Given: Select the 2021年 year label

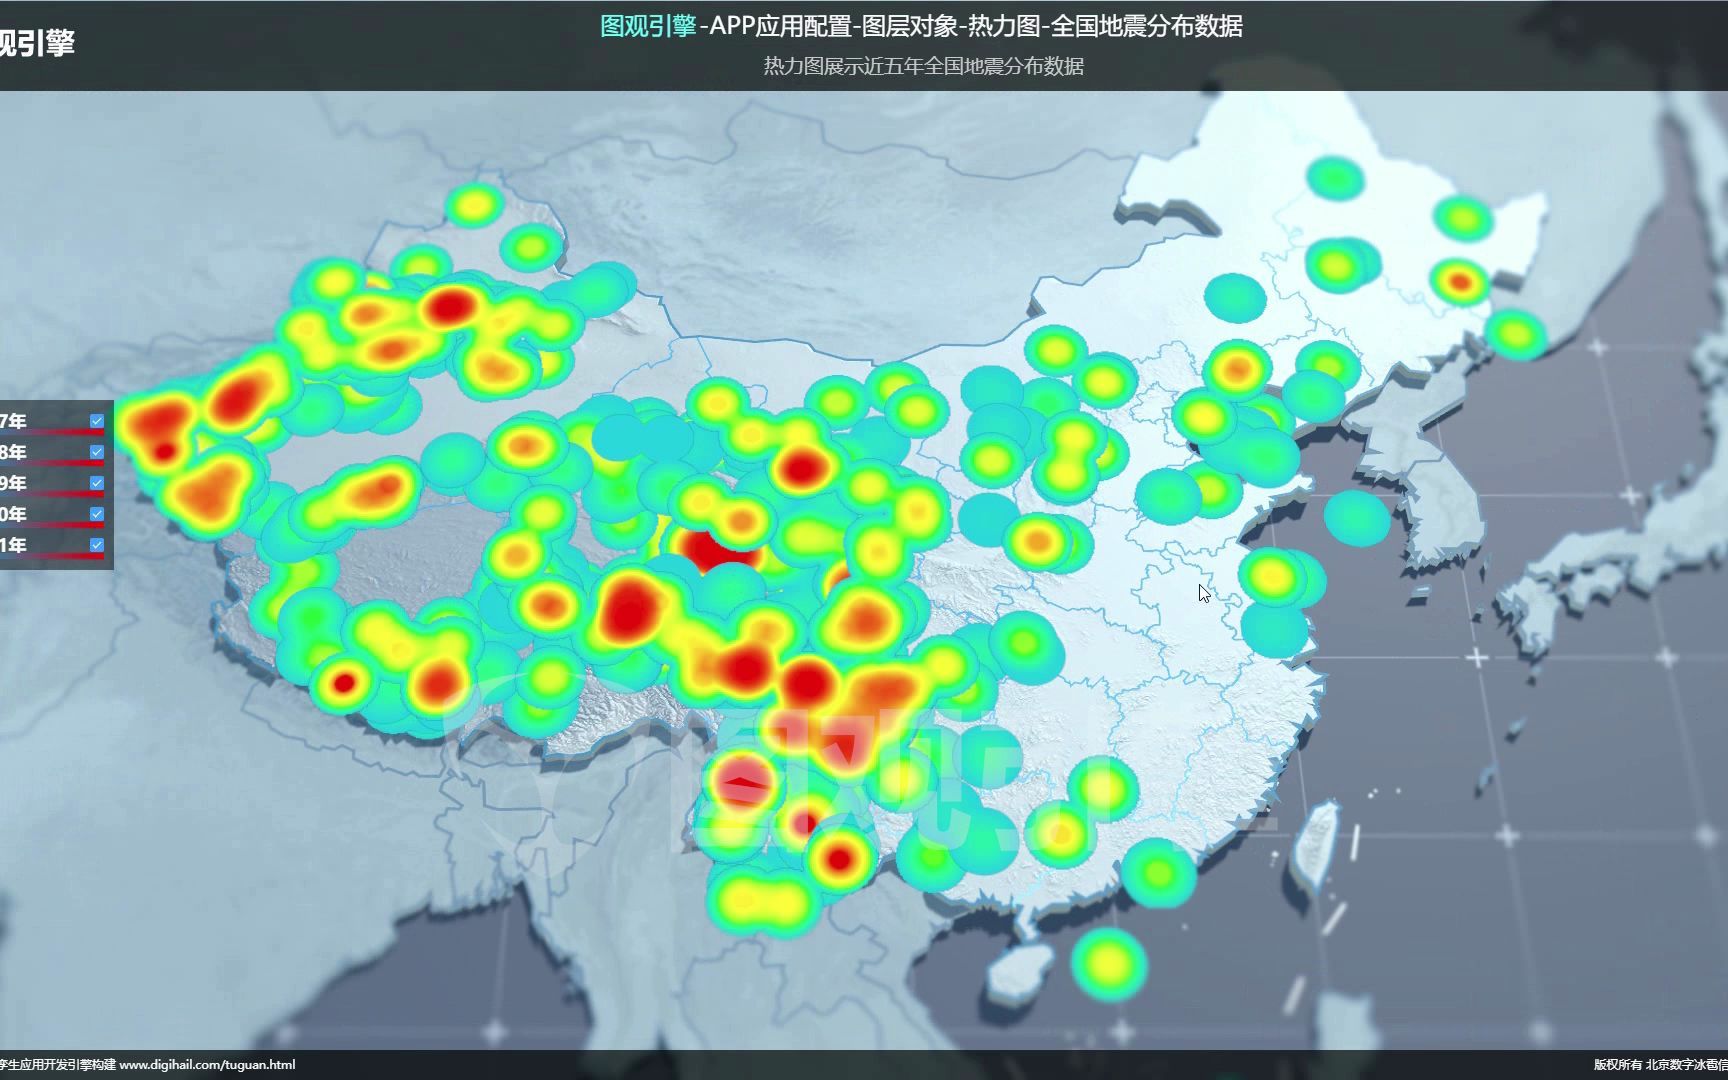Looking at the screenshot, I should (10, 544).
